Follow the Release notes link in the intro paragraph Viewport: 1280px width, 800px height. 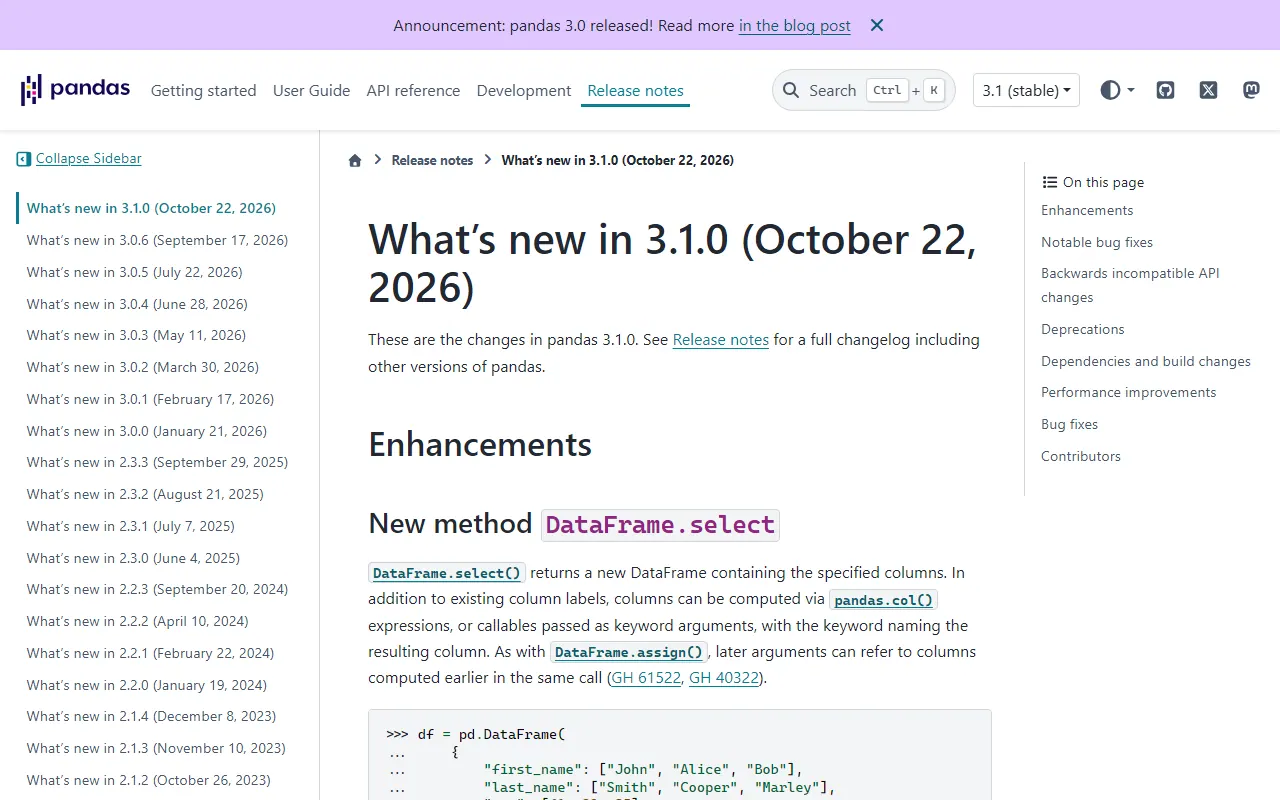[721, 340]
